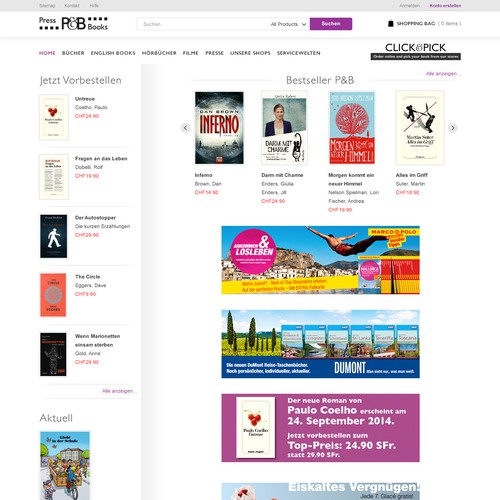The width and height of the screenshot is (500, 500).
Task: Open the Click & Pick banner
Action: pos(416,51)
